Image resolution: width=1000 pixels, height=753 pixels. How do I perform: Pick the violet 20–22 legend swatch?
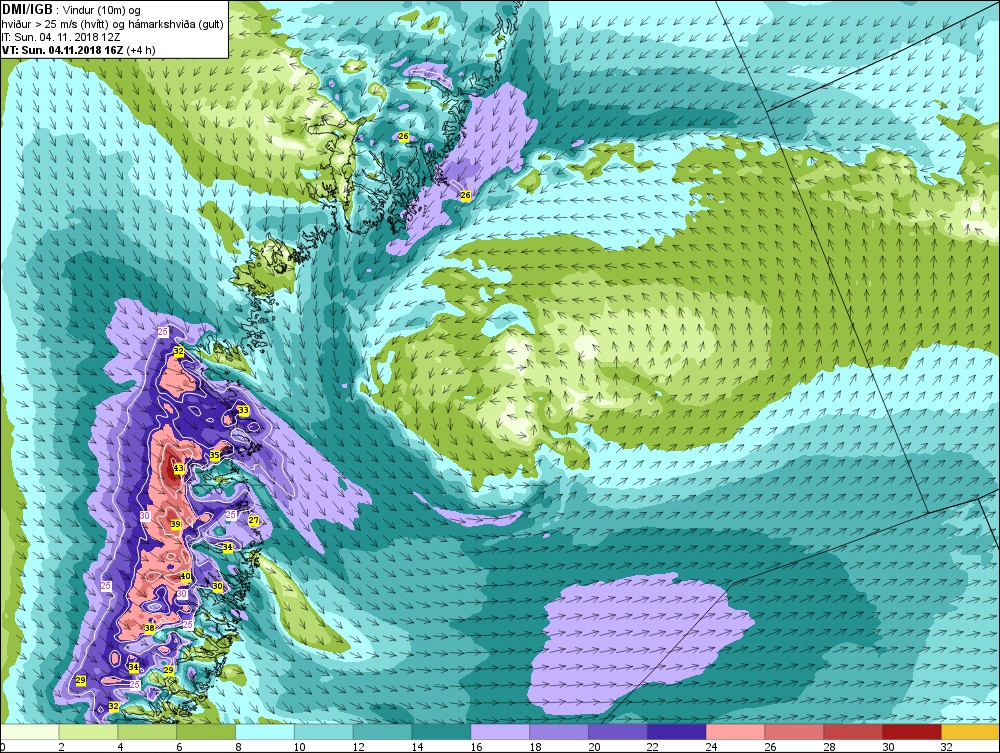617,731
